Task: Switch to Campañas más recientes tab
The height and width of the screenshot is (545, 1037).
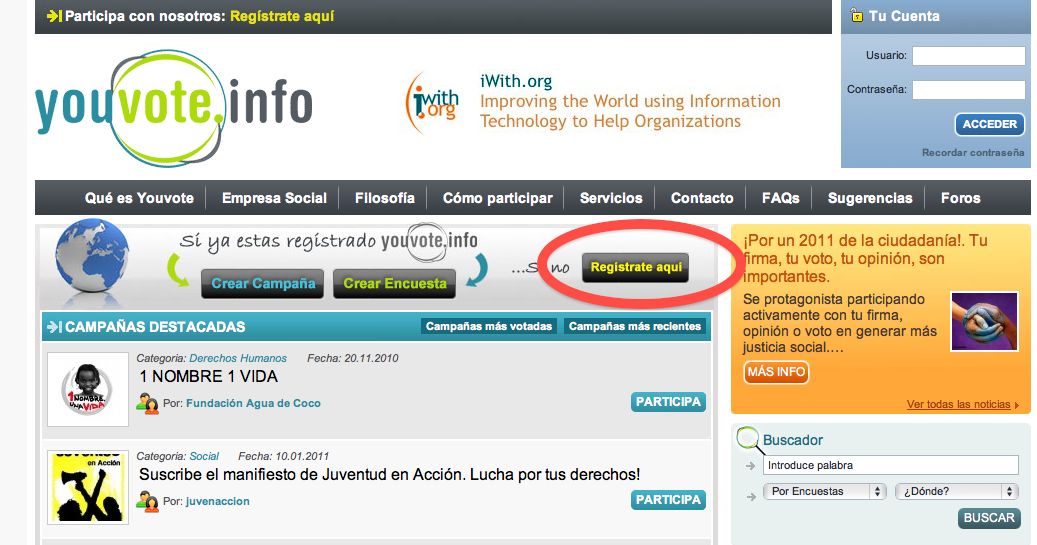Action: [635, 326]
